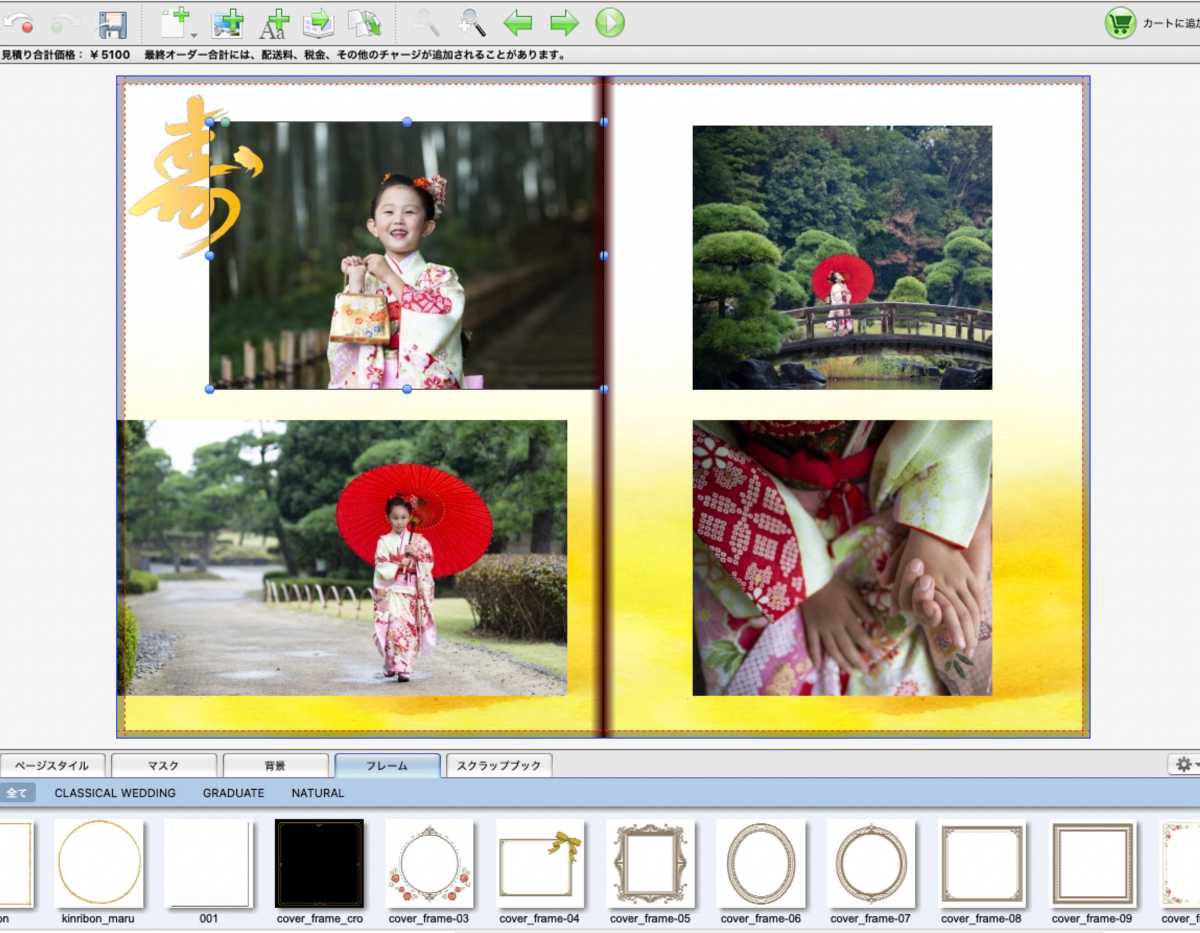Open the 背景 tab

(x=275, y=766)
